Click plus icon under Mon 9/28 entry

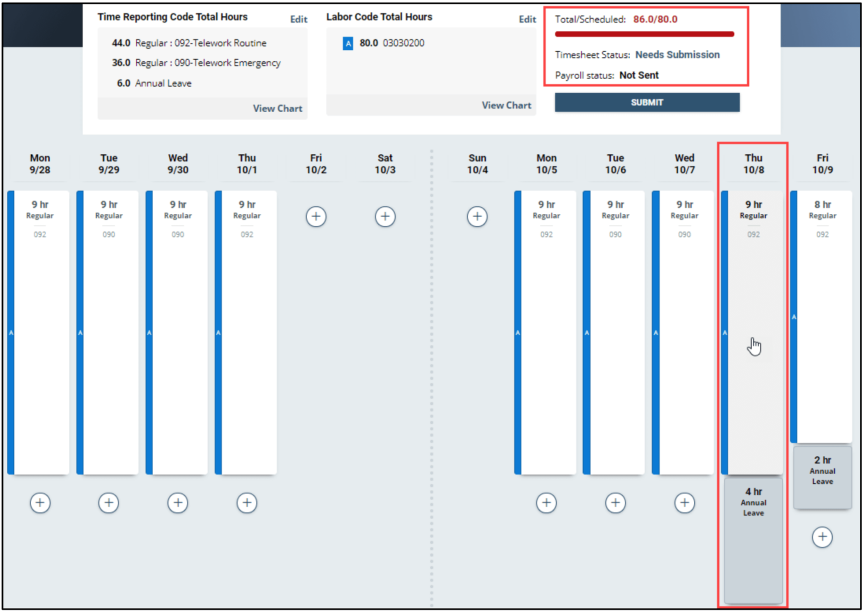pos(40,503)
